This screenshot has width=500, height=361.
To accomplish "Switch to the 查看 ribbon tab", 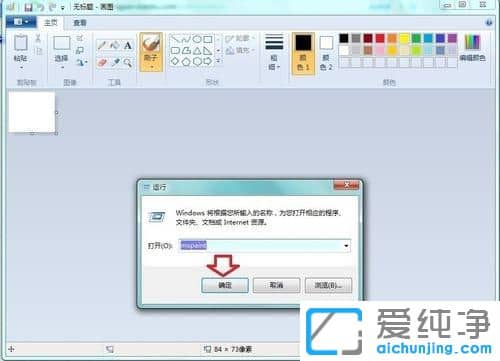I will click(x=80, y=23).
